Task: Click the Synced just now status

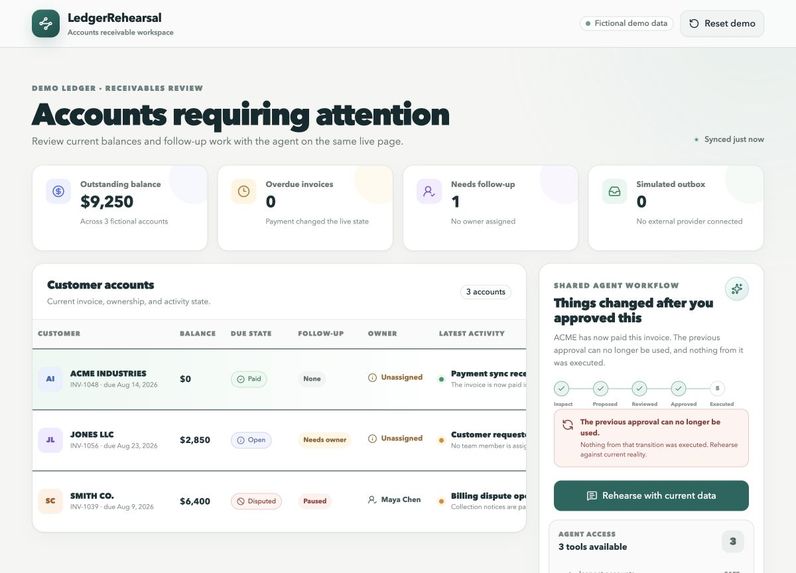Action: 729,139
